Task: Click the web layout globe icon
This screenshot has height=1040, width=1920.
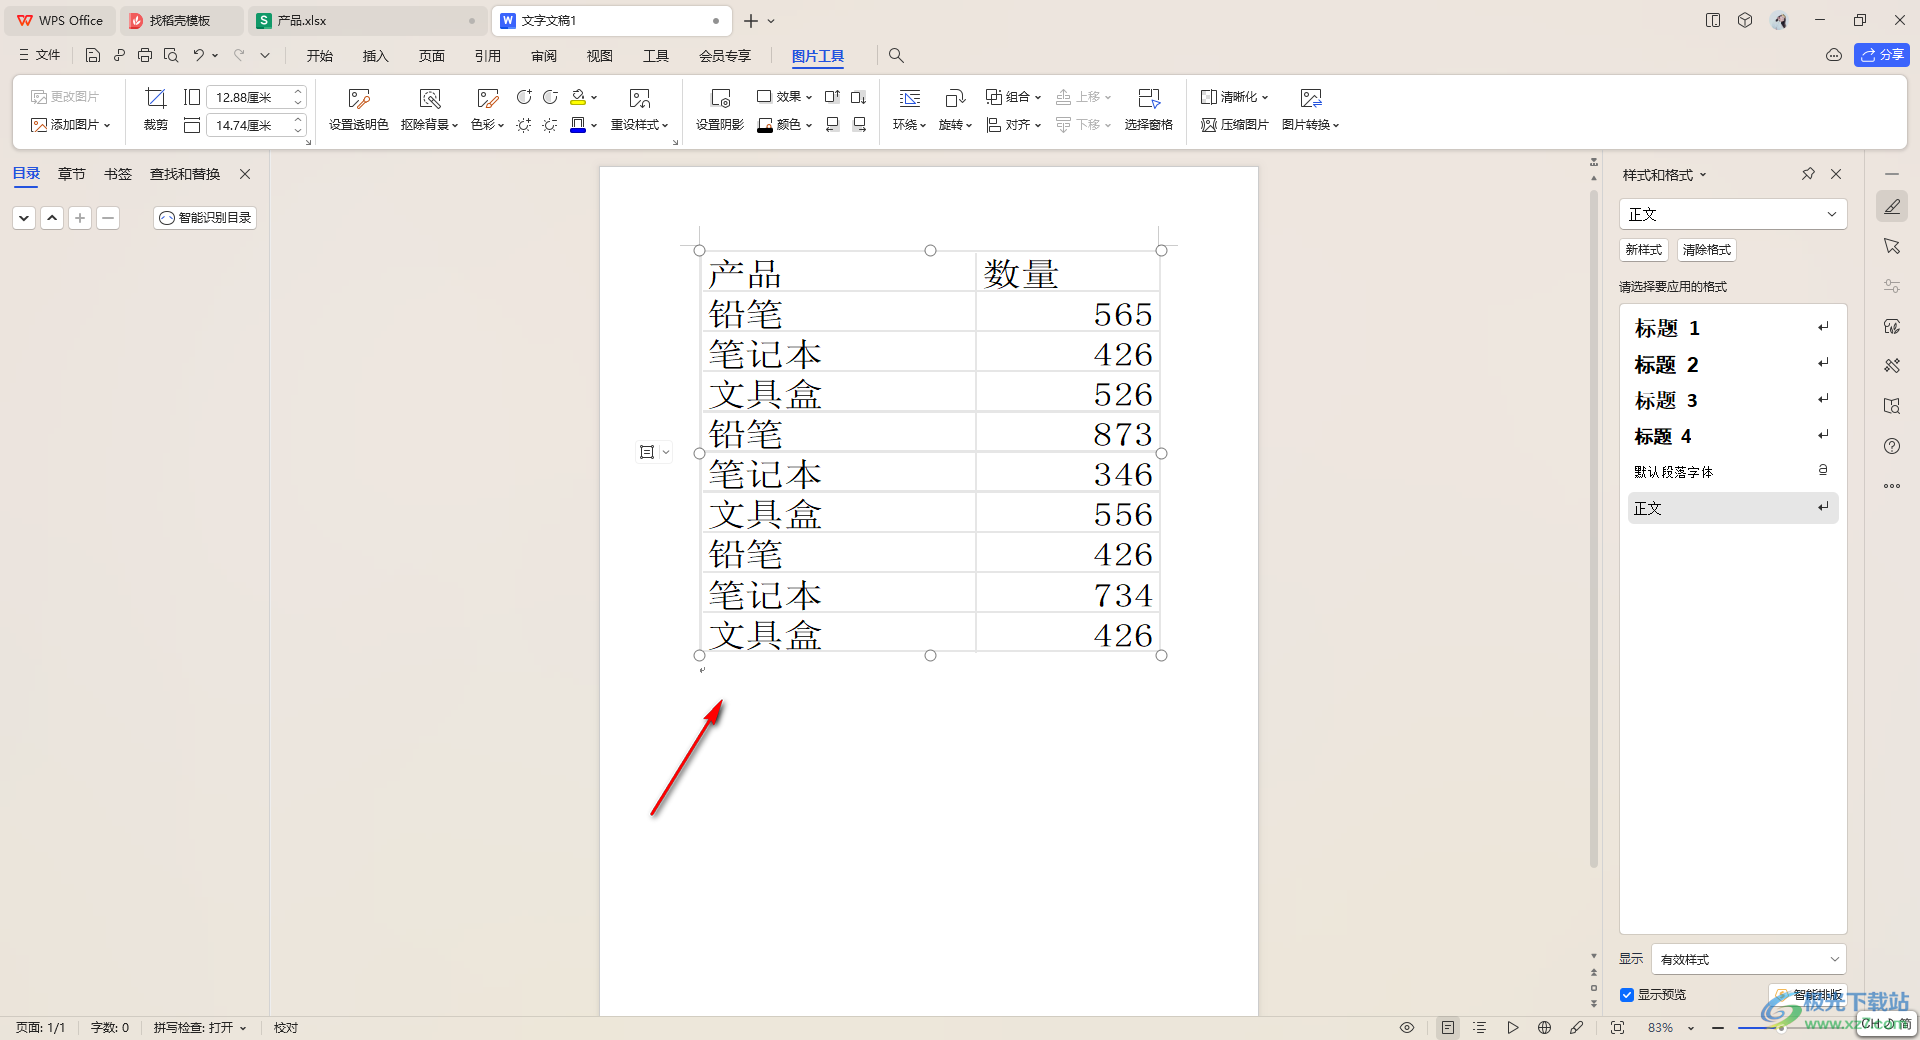Action: (x=1545, y=1027)
